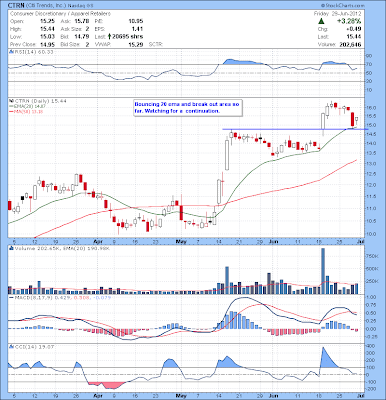Open the StockCharts.com copyright link
Screen dimensions: 386x400
(343, 6)
